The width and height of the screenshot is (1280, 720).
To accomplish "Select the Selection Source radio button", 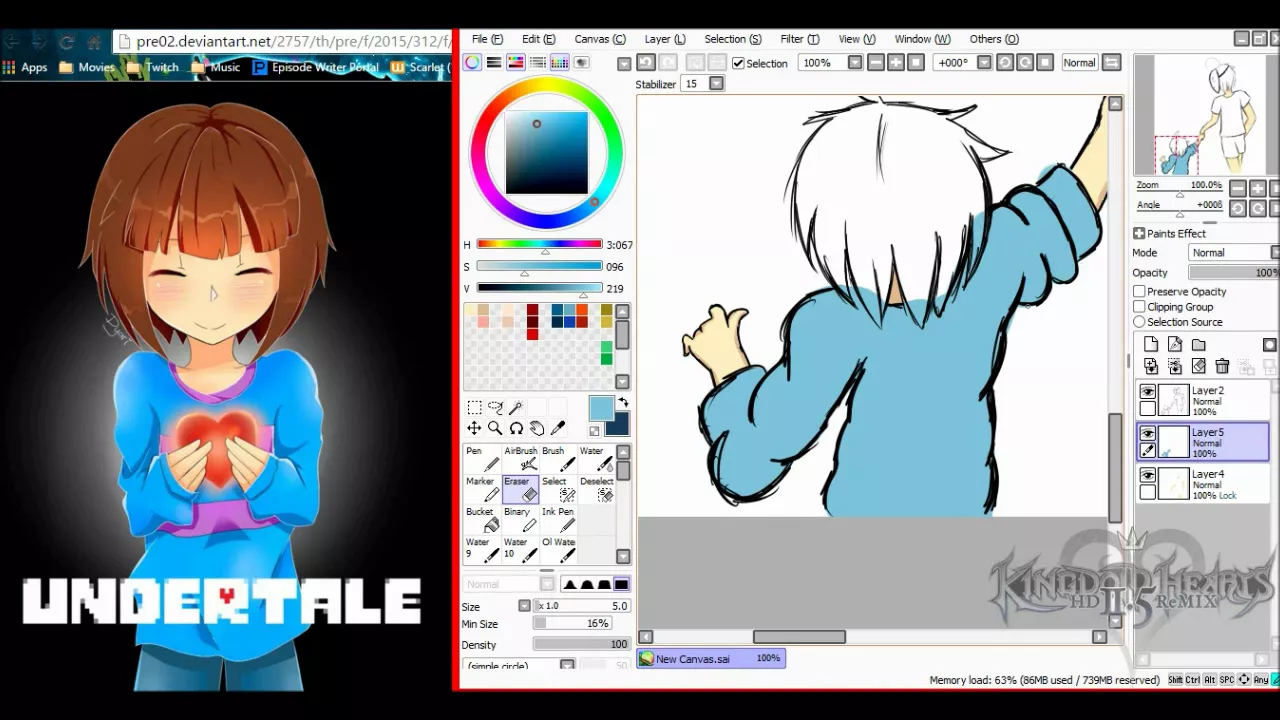I will 1139,322.
